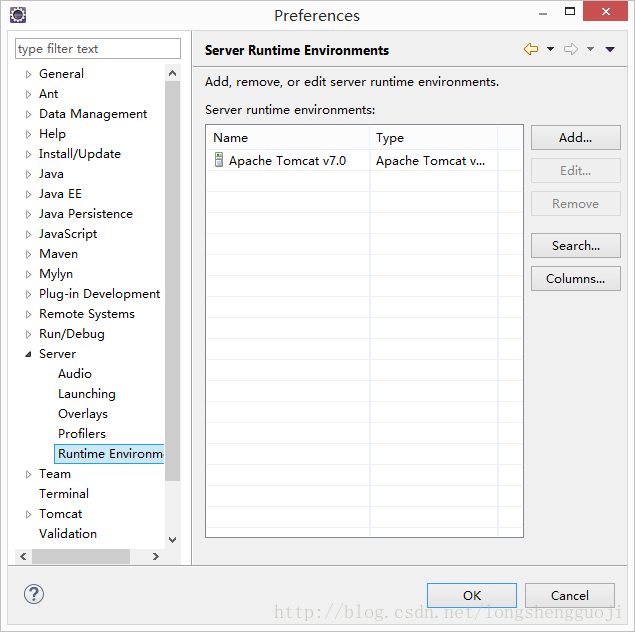The width and height of the screenshot is (635, 632).
Task: Expand the Java EE node
Action: [28, 194]
